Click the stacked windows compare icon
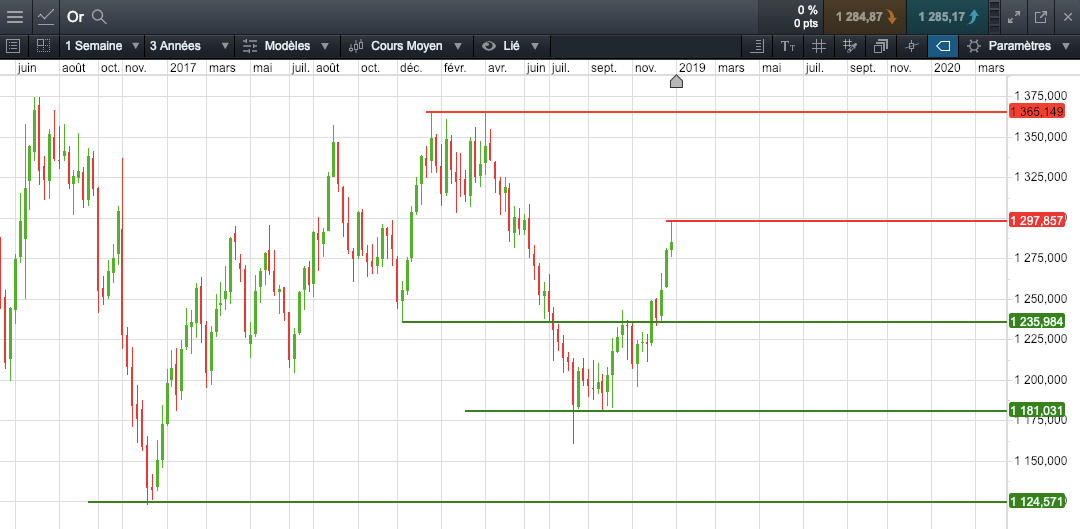1080x529 pixels. [x=881, y=46]
